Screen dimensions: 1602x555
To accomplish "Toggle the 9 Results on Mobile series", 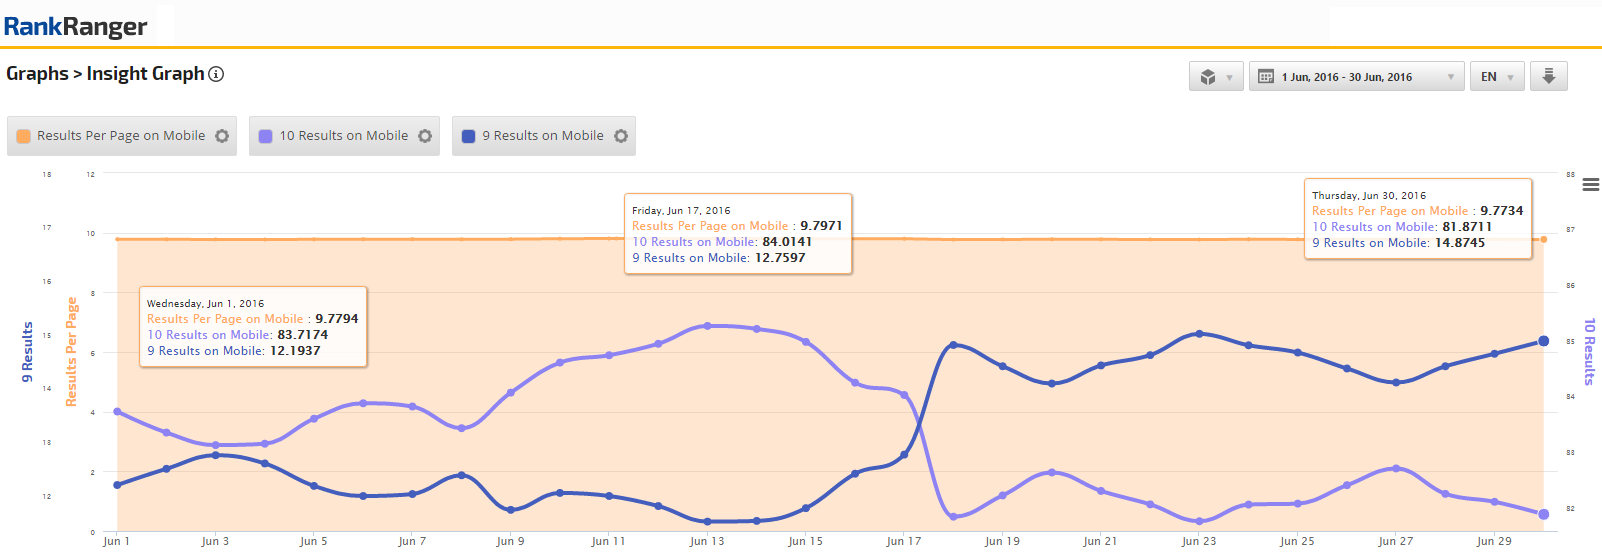I will click(x=543, y=136).
